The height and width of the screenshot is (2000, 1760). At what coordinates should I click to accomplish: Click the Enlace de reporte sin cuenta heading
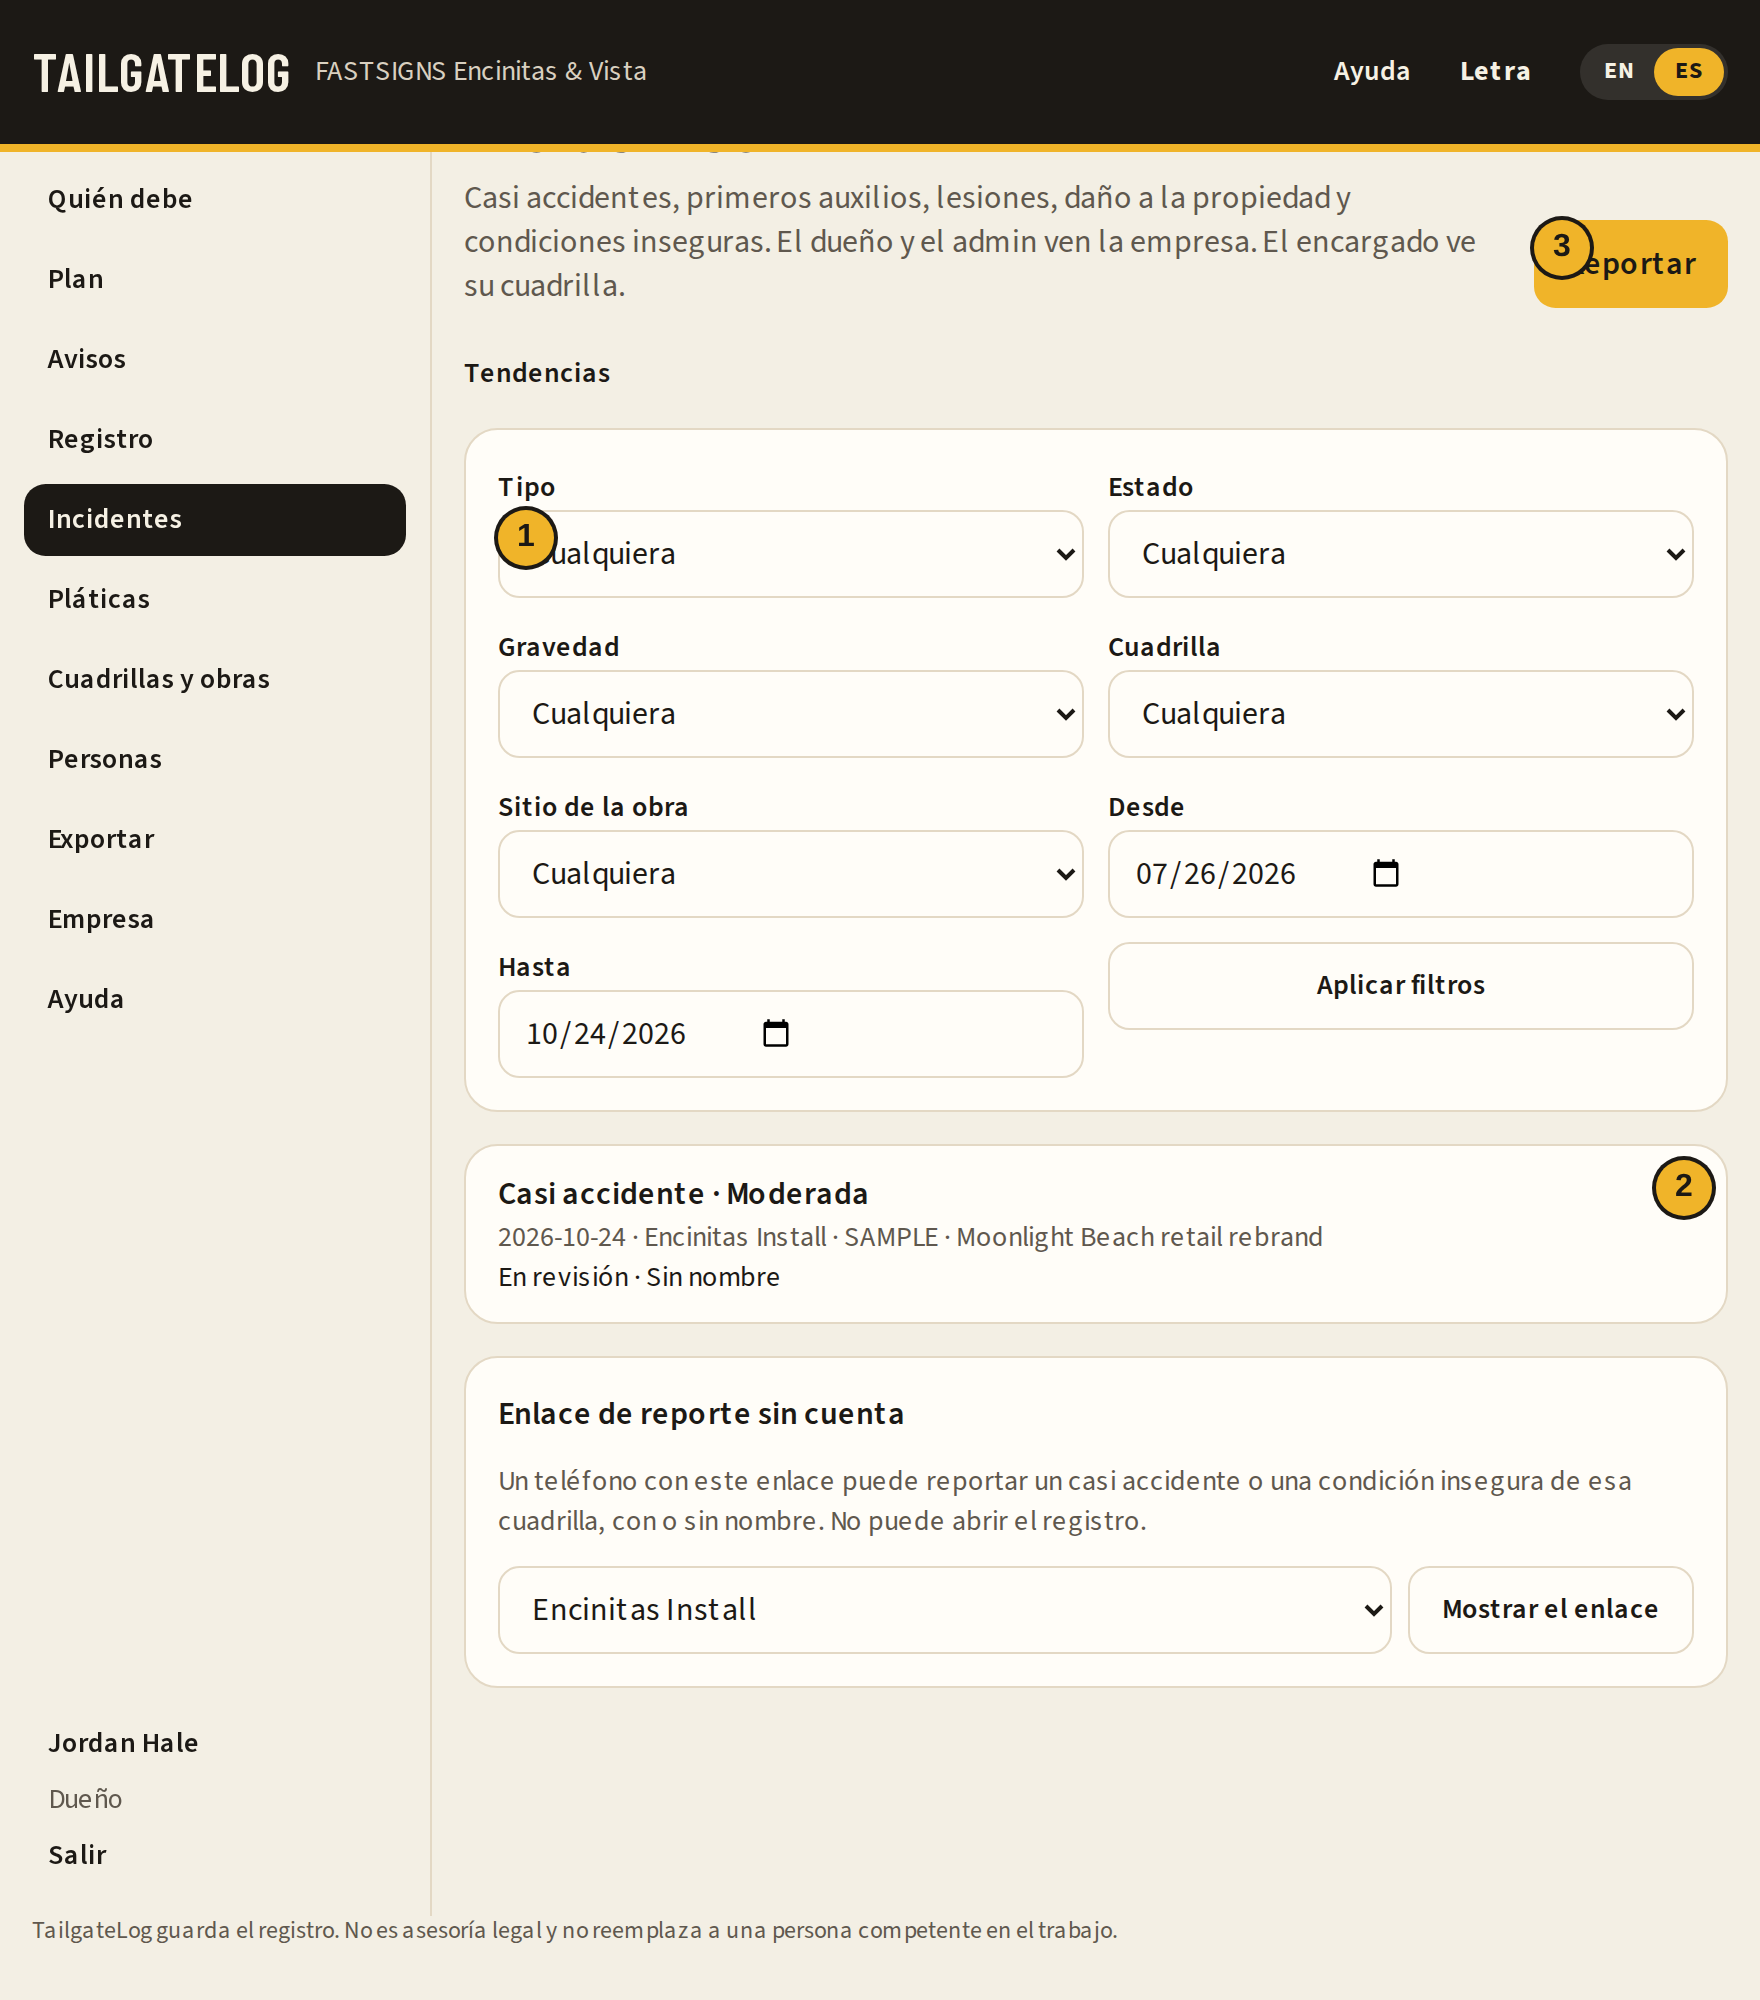click(x=701, y=1414)
